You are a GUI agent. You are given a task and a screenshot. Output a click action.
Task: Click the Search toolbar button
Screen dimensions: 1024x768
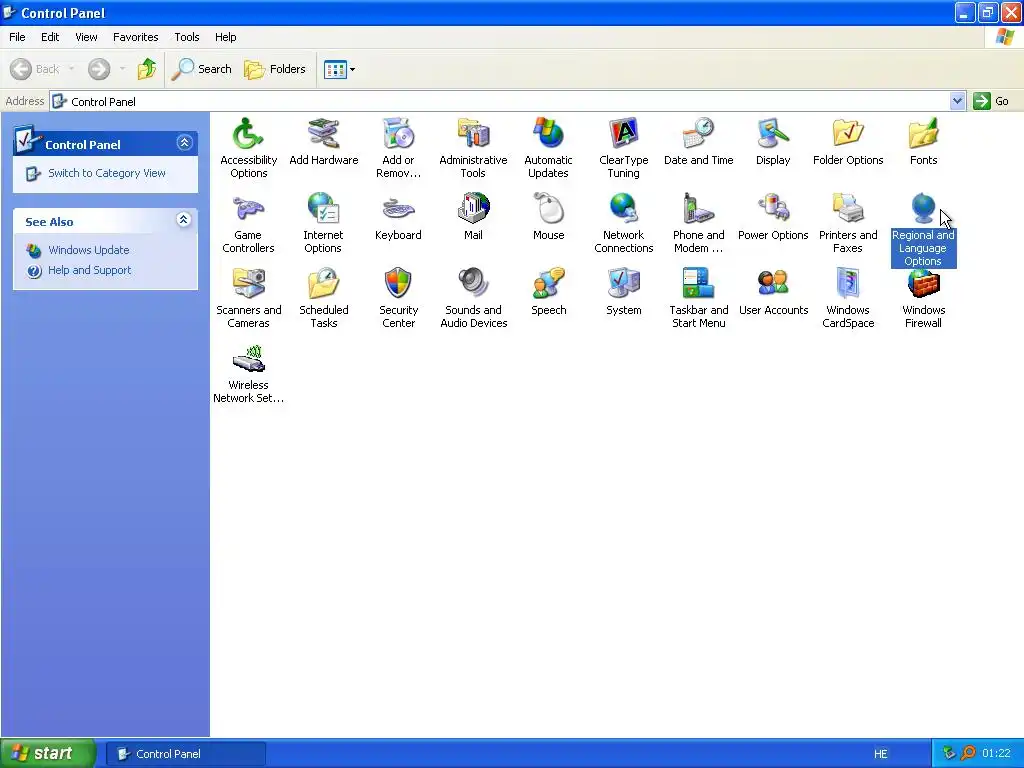point(202,69)
